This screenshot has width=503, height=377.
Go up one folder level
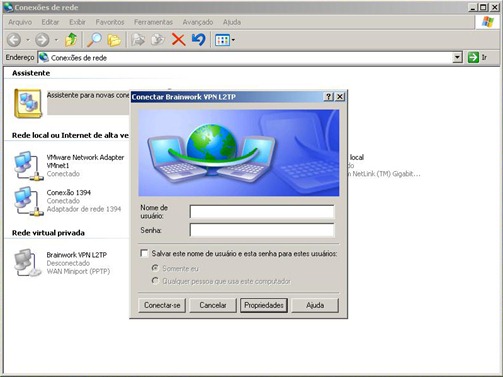tap(71, 40)
